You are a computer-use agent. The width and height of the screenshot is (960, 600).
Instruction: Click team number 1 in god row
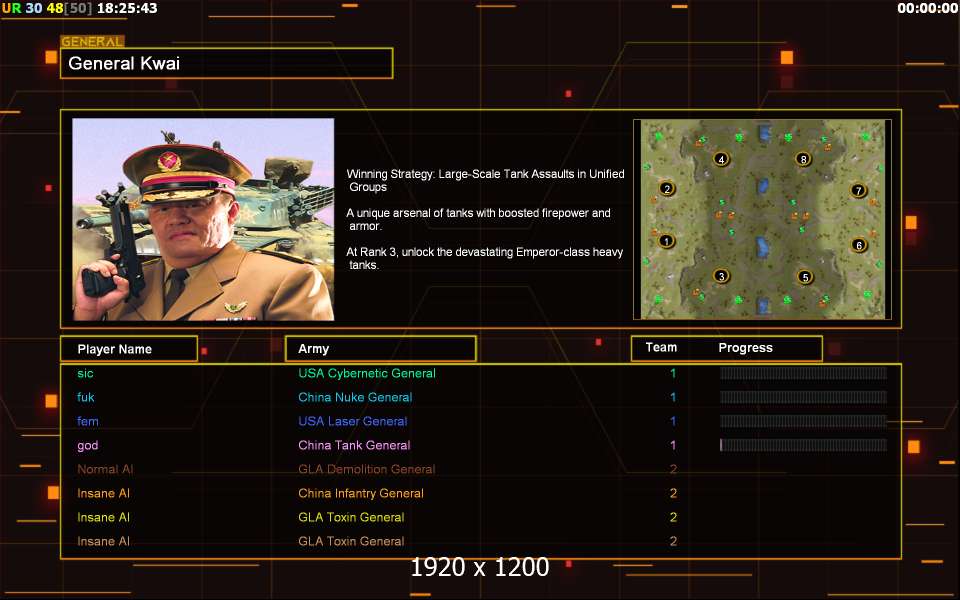(673, 445)
